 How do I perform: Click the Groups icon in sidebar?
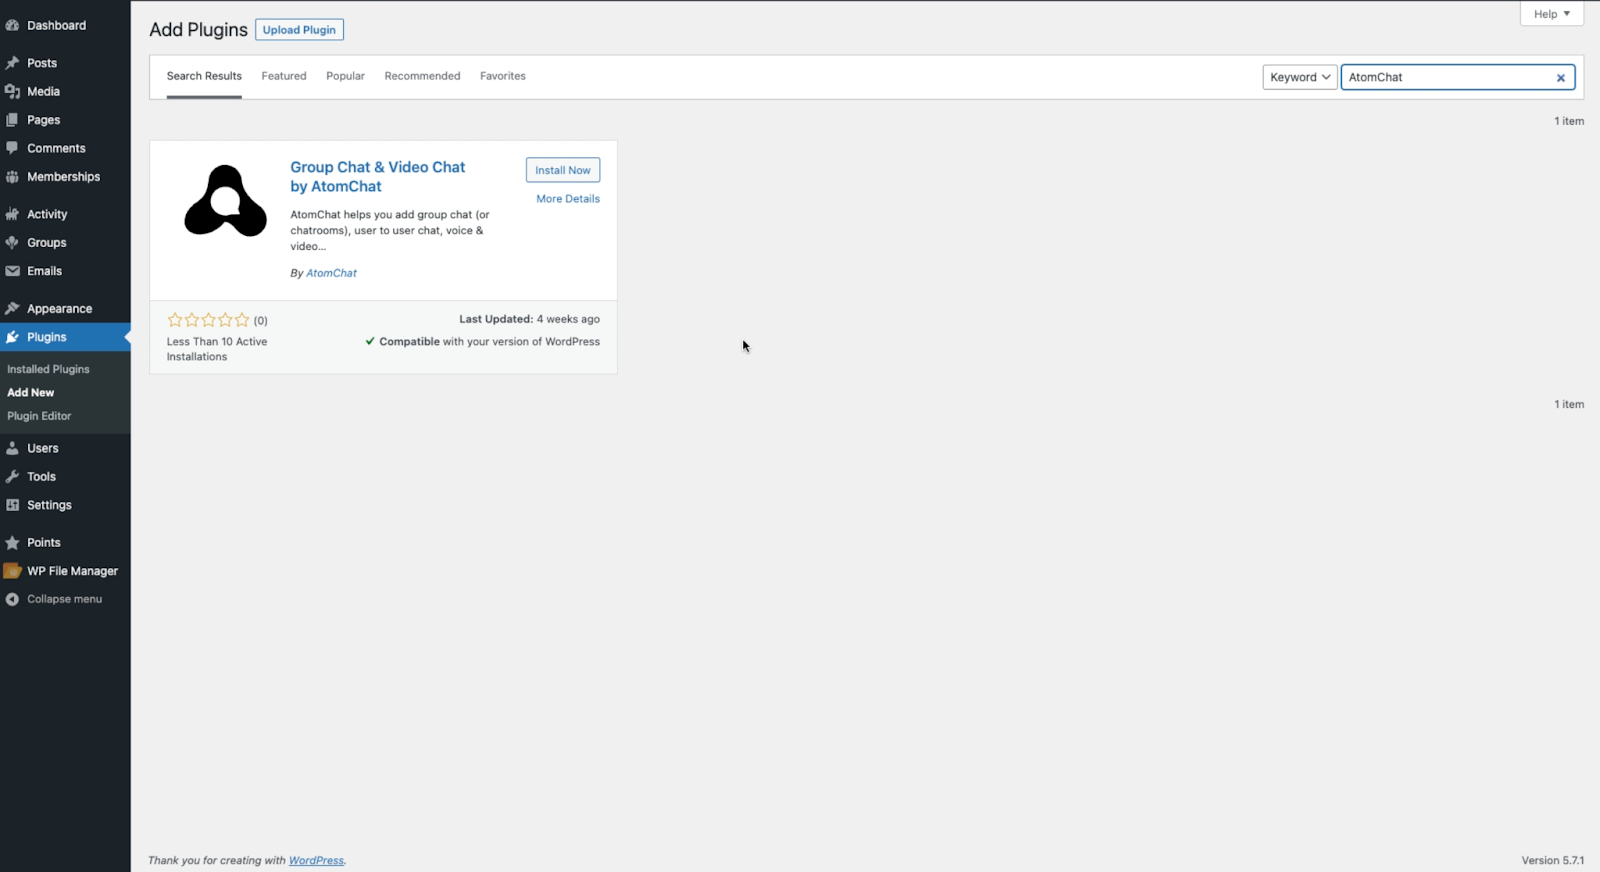tap(12, 243)
